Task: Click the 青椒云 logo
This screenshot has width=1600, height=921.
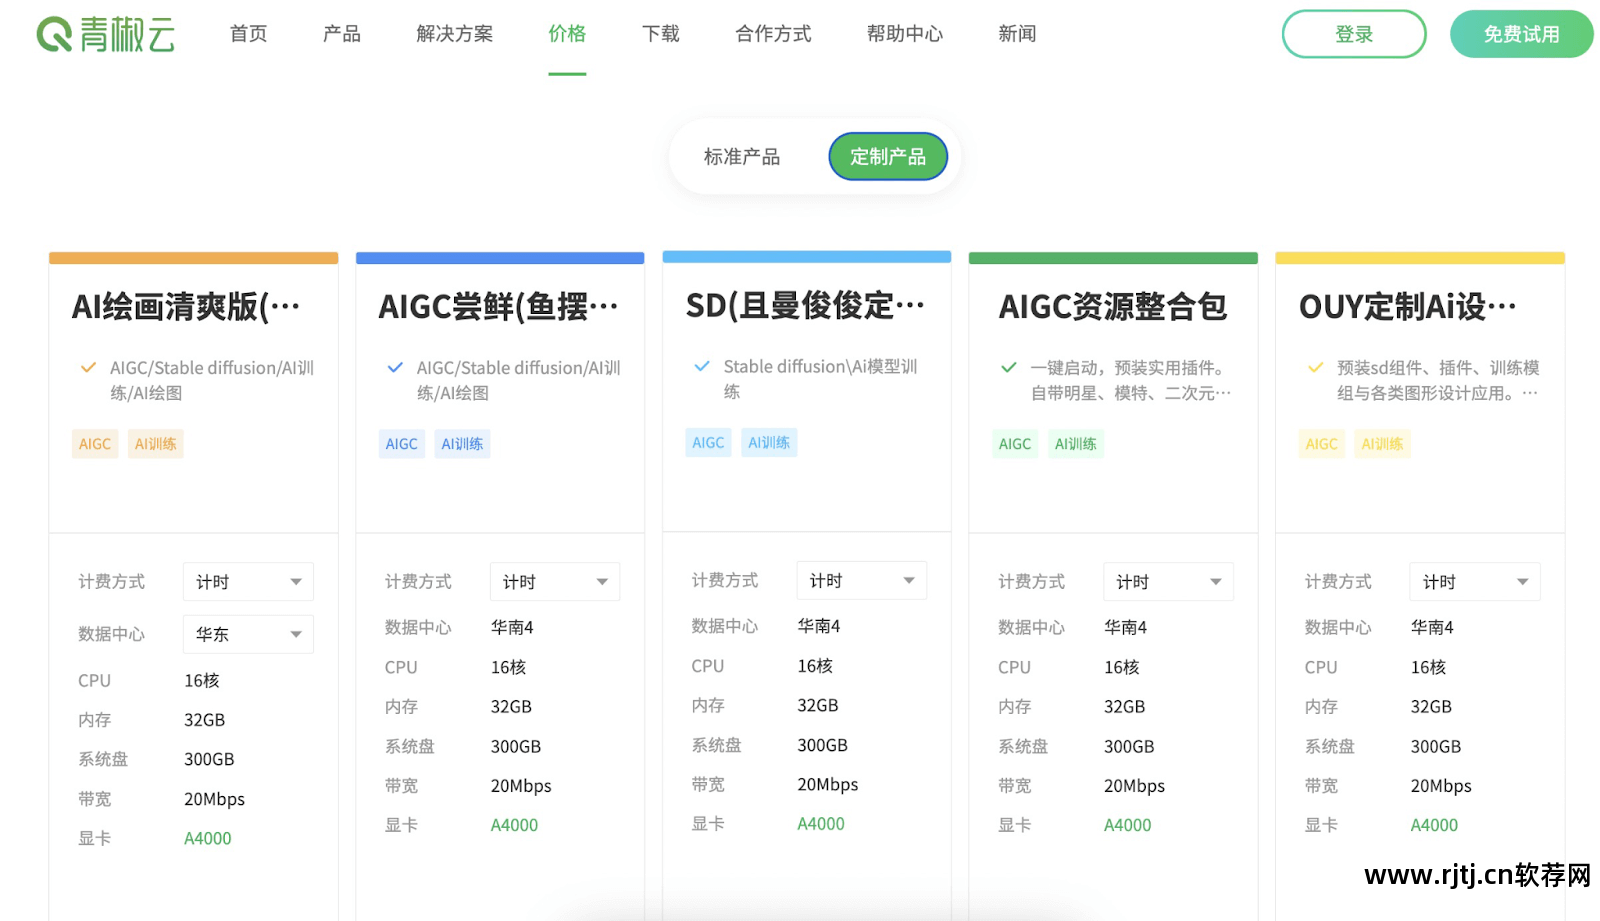Action: 106,34
